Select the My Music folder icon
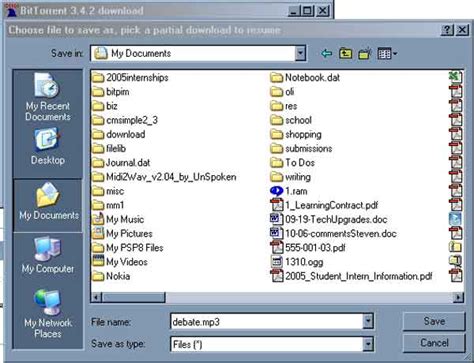The image size is (474, 363). 98,219
